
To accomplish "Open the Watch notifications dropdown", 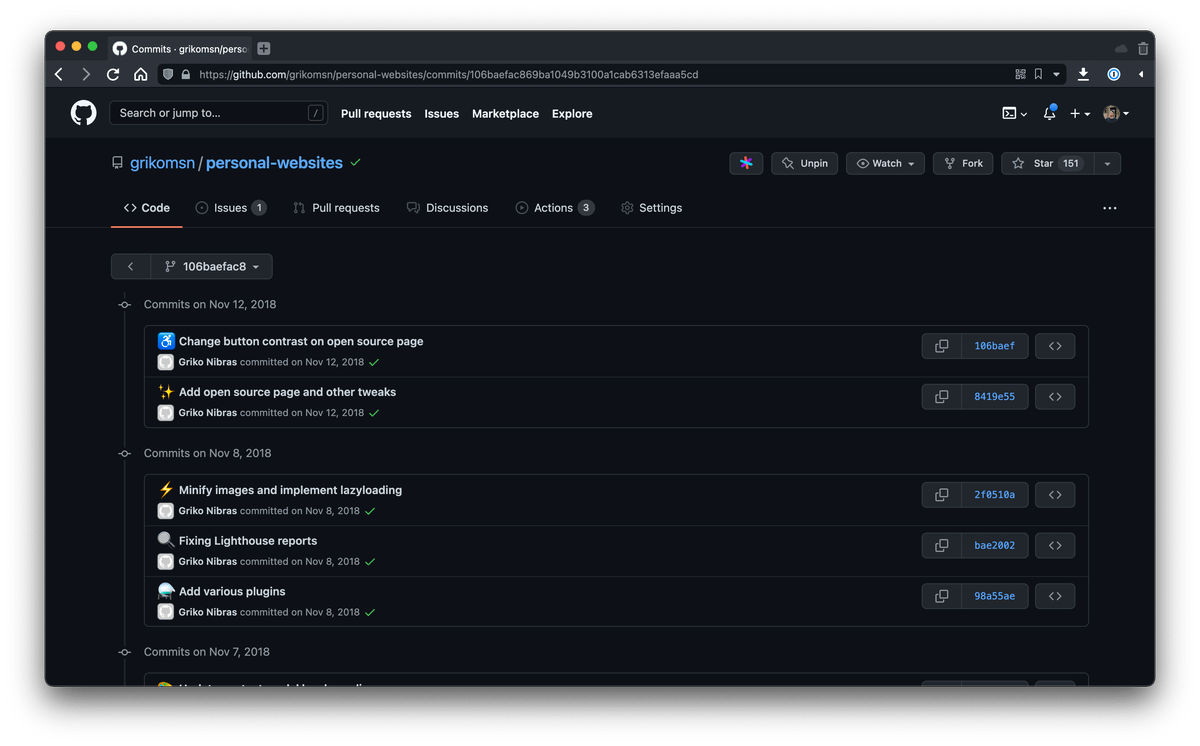I will pyautogui.click(x=885, y=163).
